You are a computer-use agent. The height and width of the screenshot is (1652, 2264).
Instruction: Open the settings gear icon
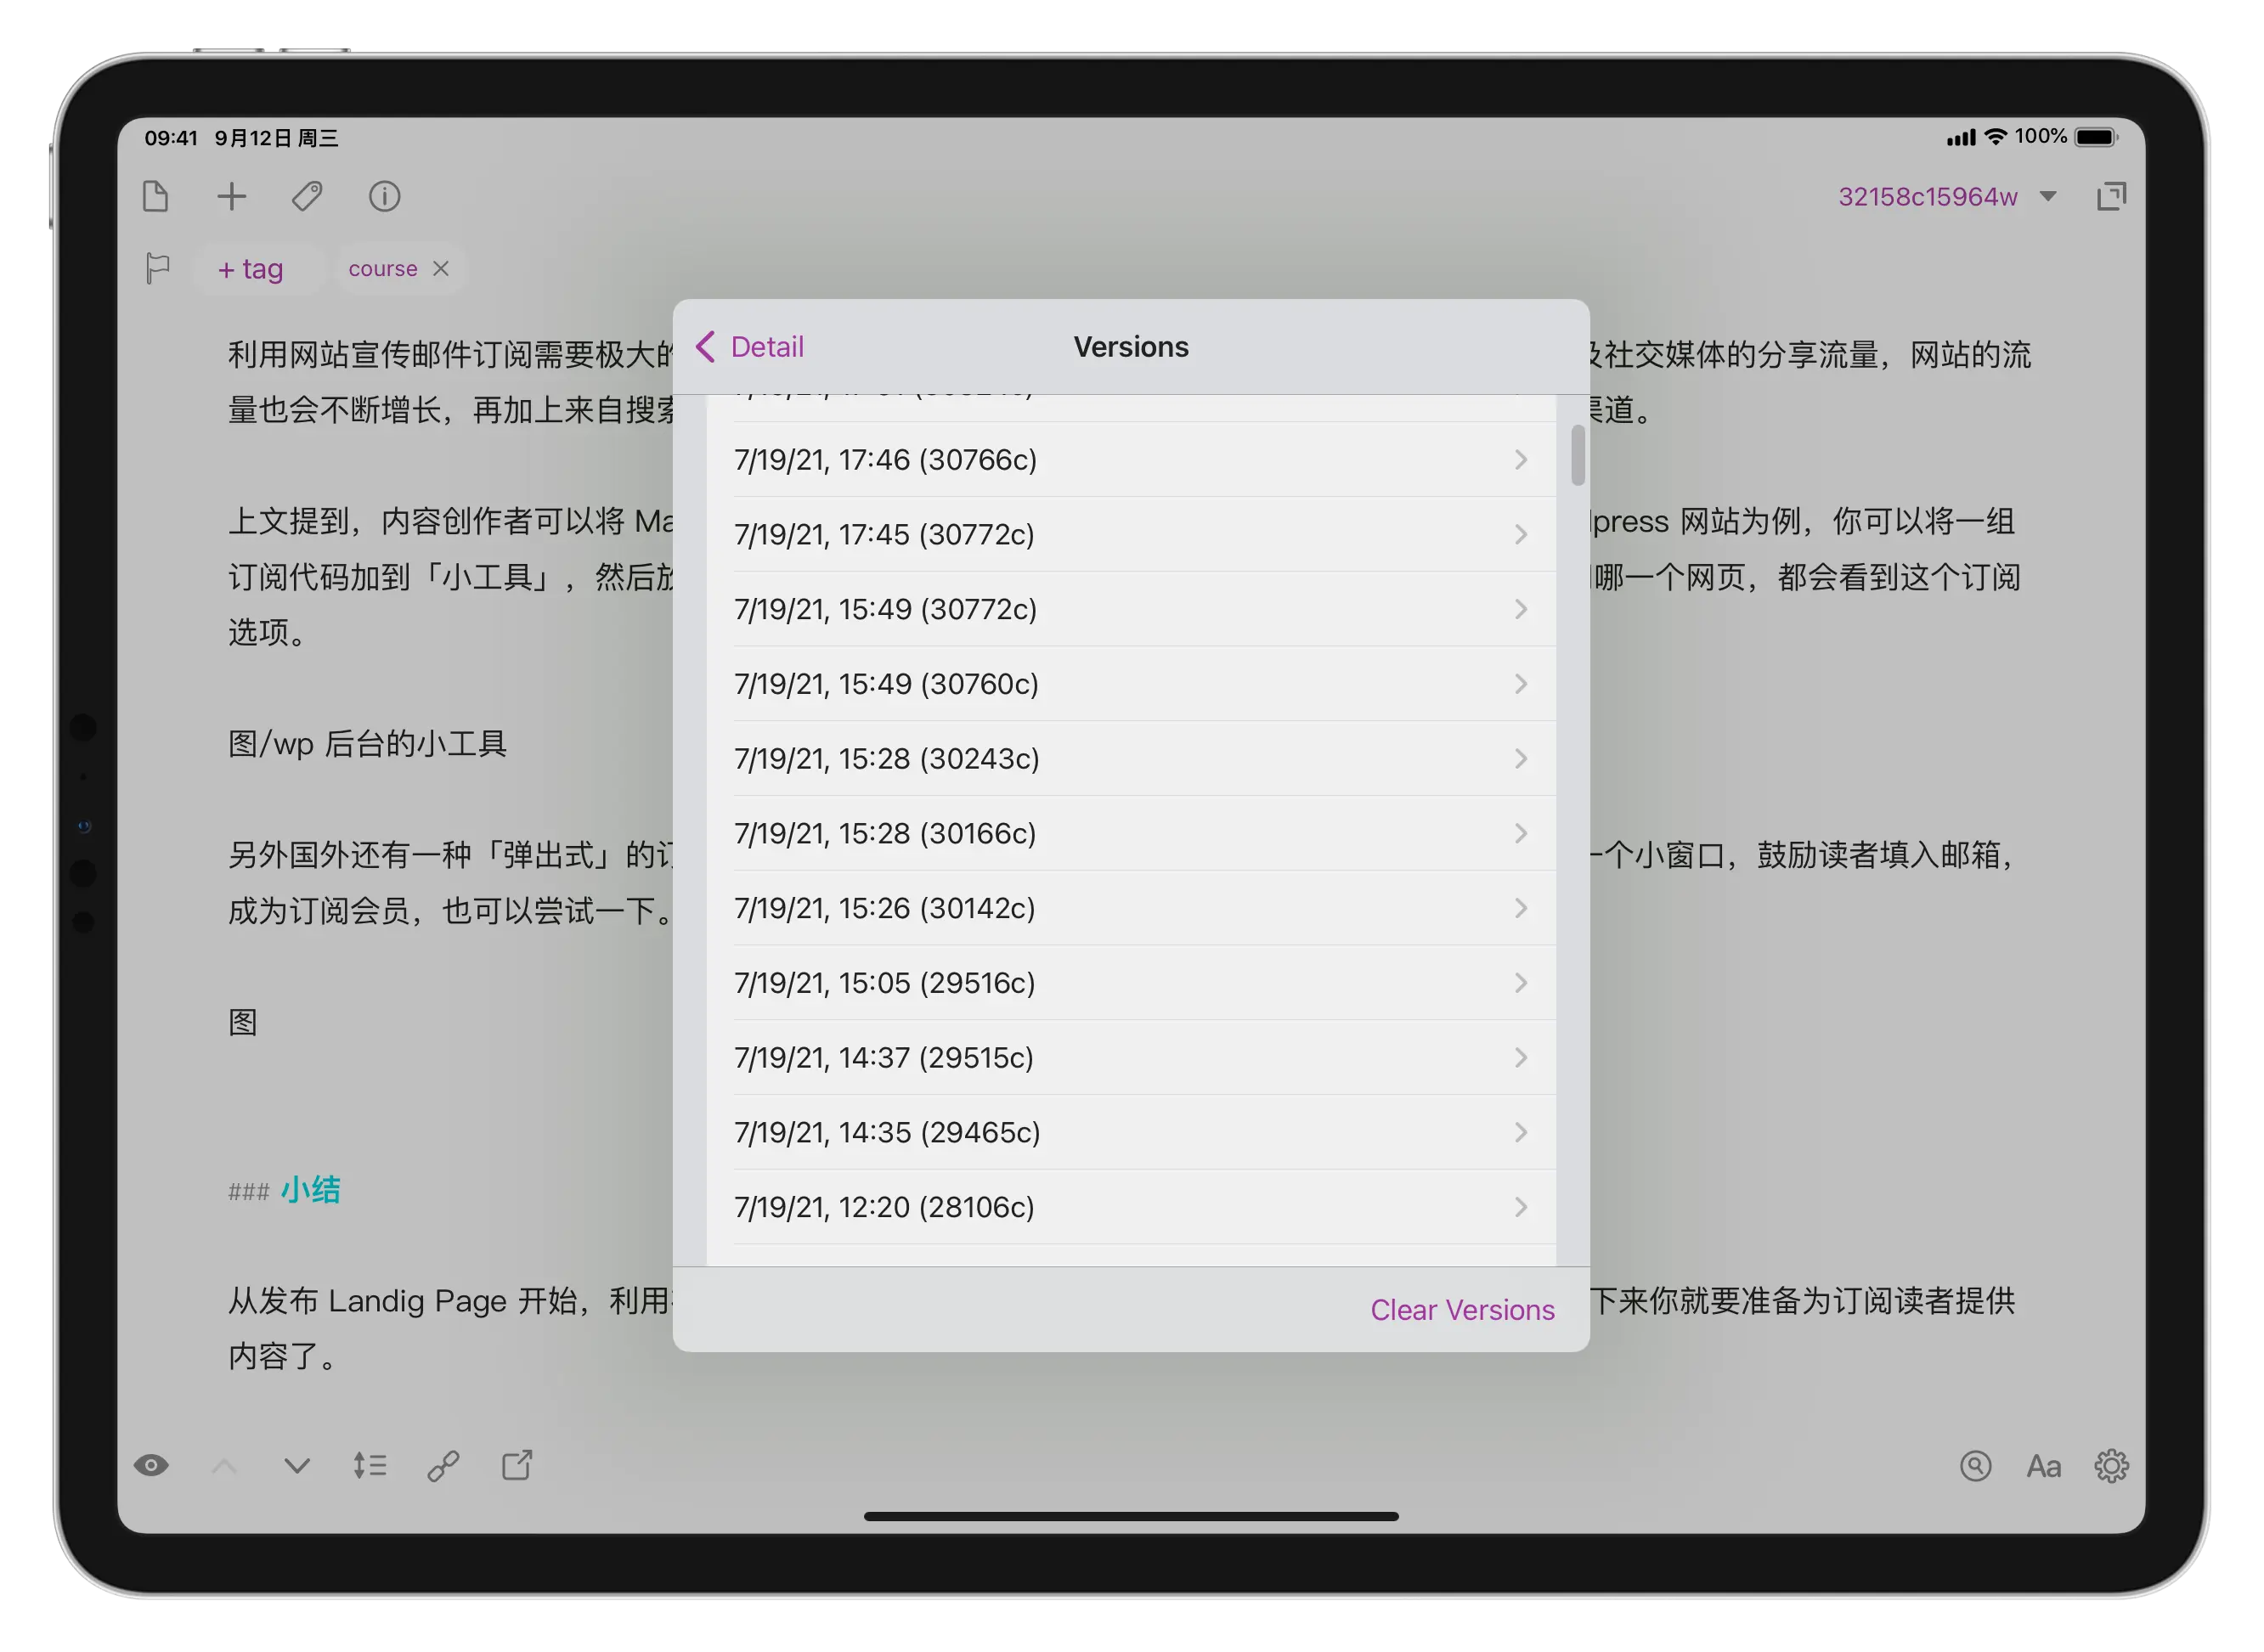tap(2111, 1466)
